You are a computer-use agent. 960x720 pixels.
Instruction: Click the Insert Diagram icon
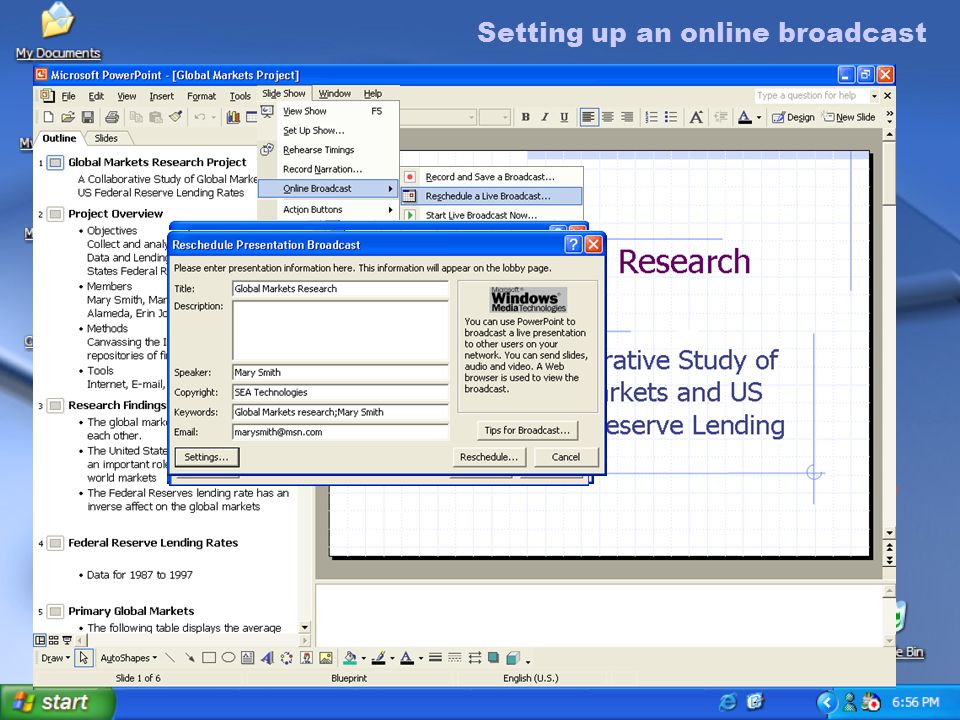(287, 658)
